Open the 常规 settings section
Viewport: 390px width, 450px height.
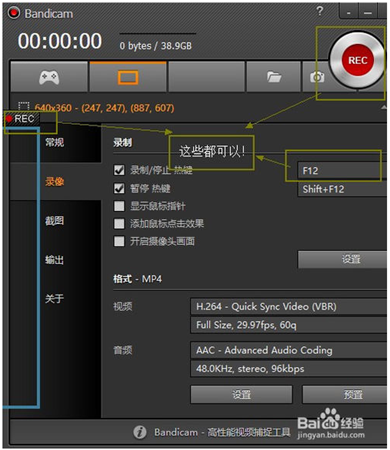[54, 142]
